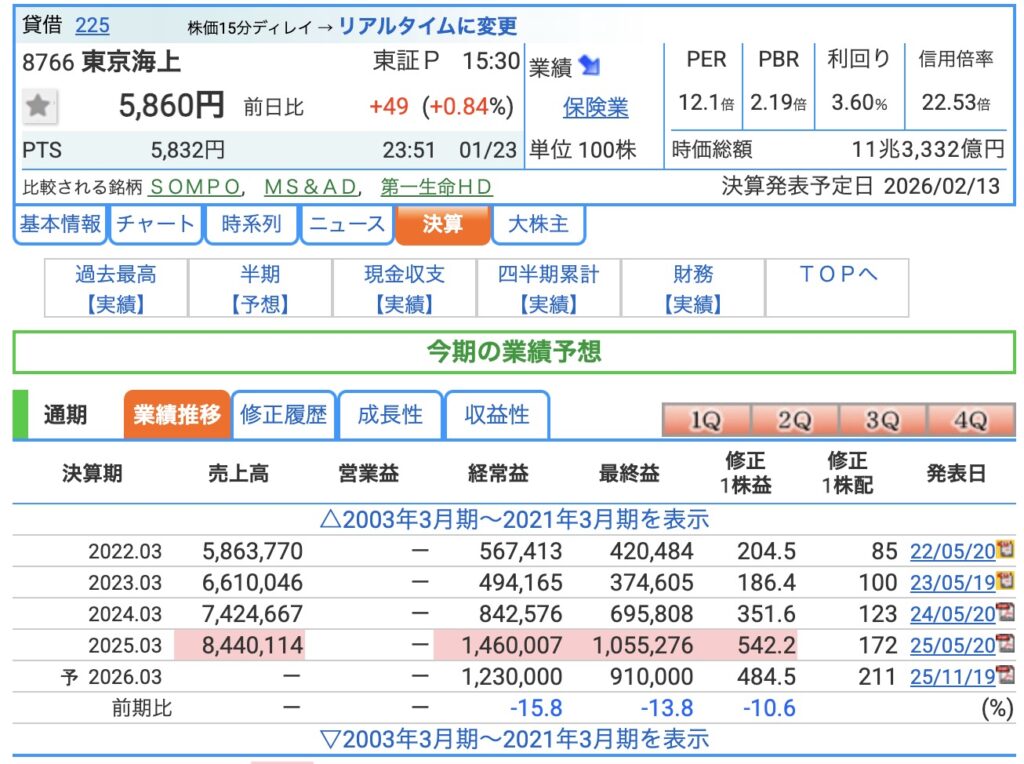Open the document icon beside 22/05/20
The image size is (1024, 764).
[x=1004, y=550]
